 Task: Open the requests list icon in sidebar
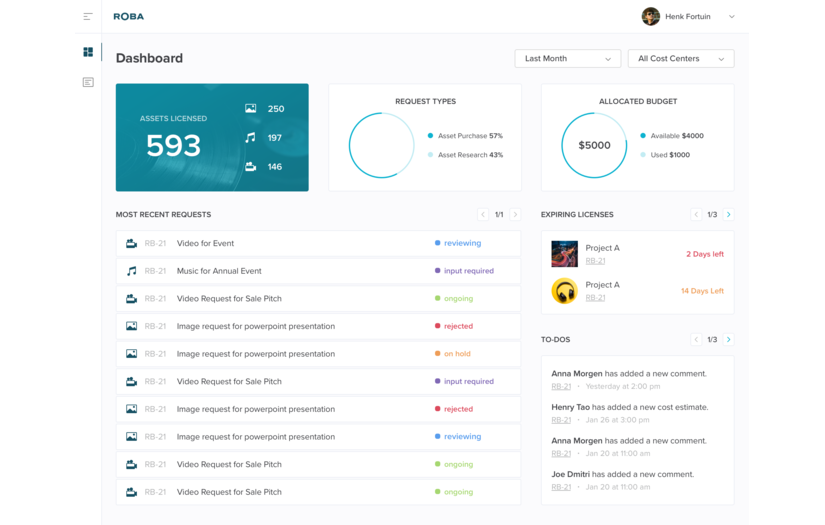click(88, 82)
